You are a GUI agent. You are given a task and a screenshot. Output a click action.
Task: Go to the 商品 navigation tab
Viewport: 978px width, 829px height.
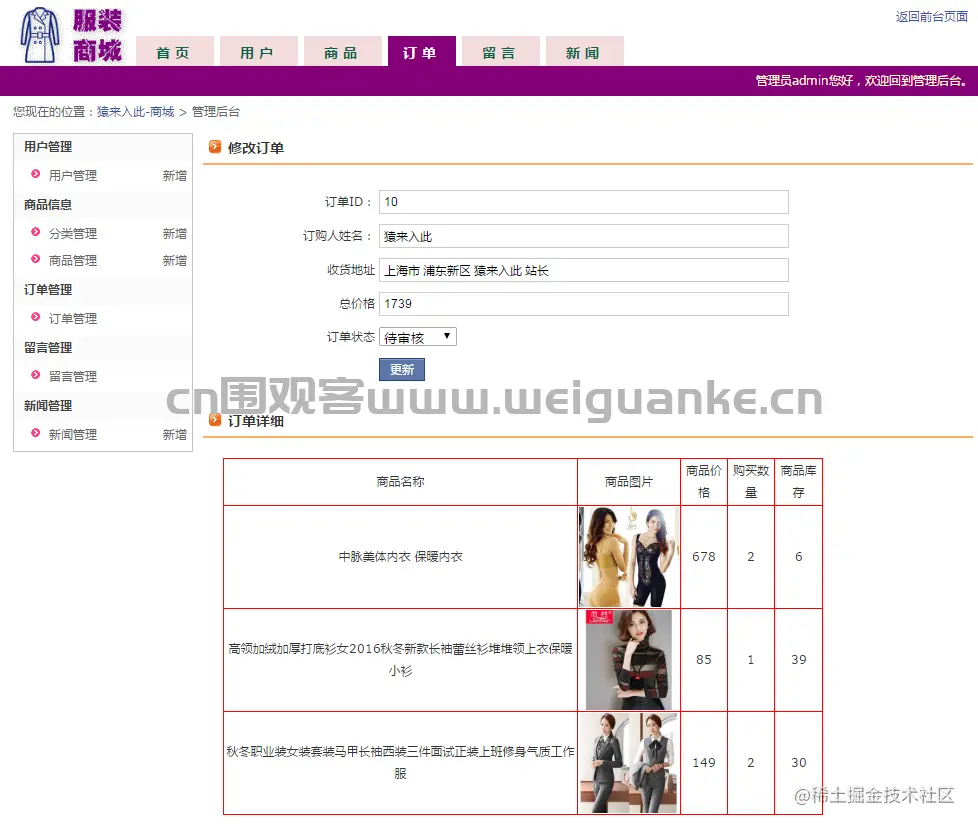coord(342,51)
